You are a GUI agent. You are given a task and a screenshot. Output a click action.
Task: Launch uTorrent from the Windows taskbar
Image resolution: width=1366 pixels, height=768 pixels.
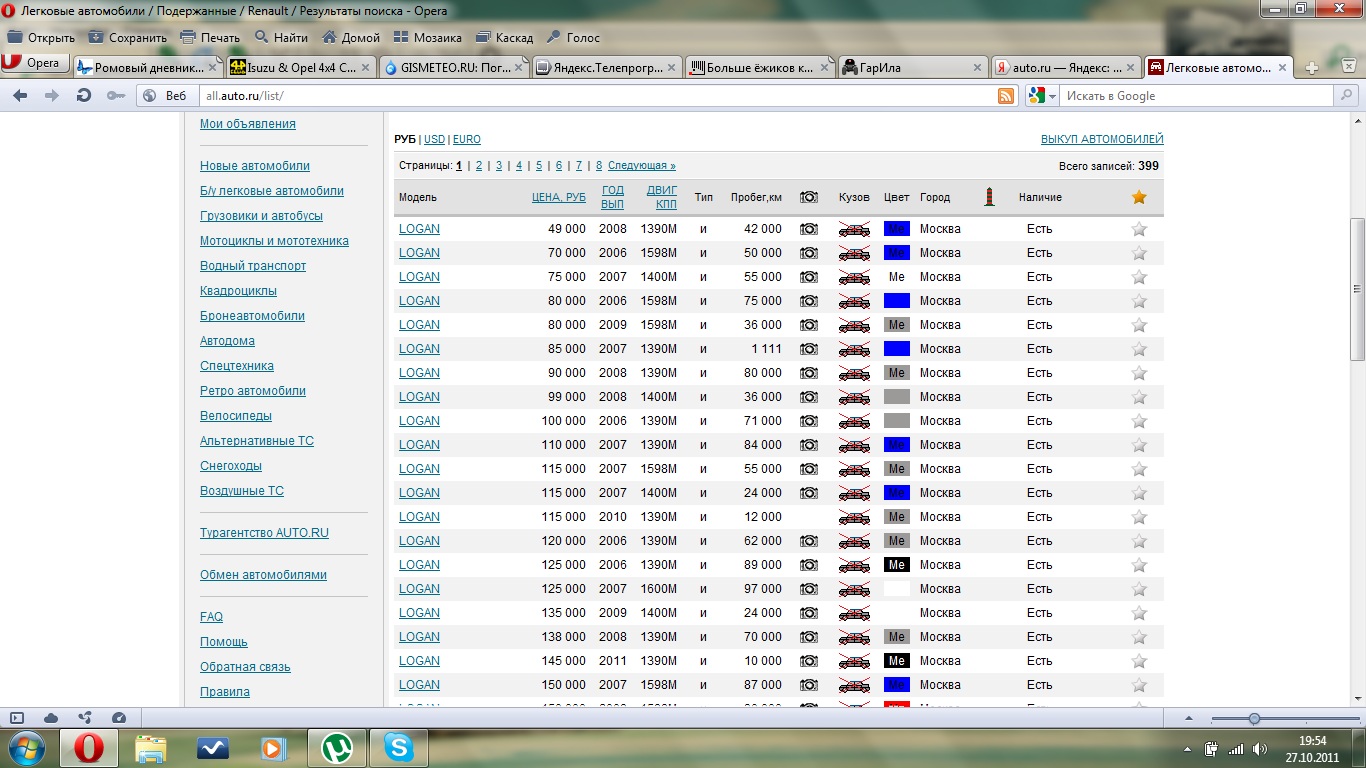(337, 747)
